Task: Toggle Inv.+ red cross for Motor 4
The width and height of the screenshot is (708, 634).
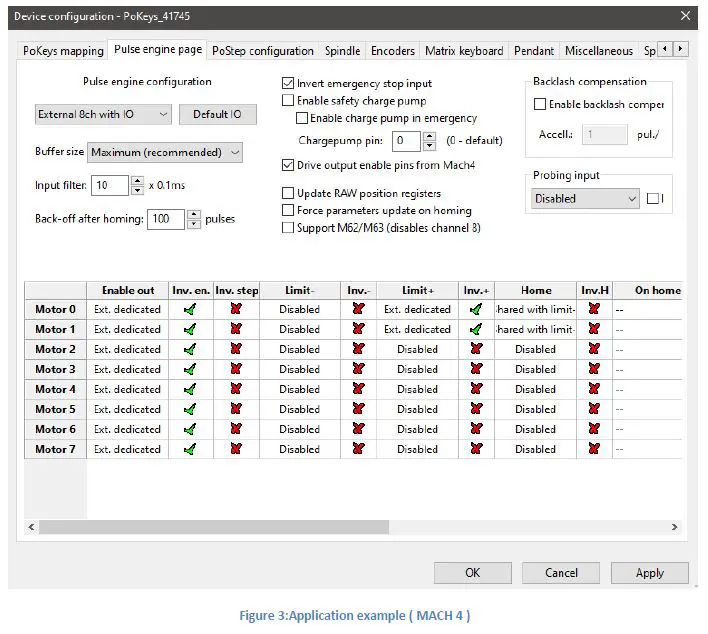Action: (476, 389)
